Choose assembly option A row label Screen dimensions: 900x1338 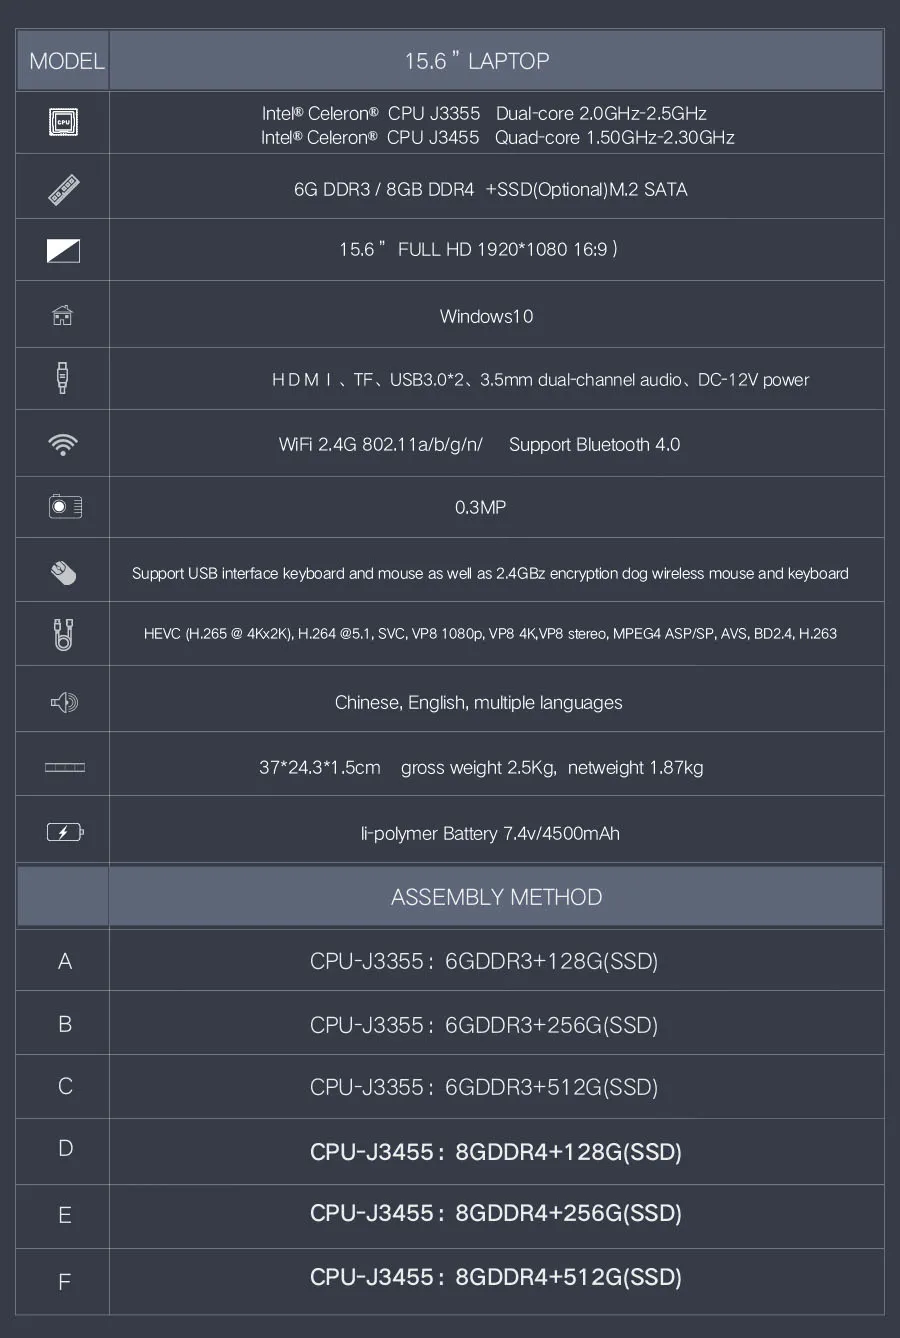click(65, 961)
